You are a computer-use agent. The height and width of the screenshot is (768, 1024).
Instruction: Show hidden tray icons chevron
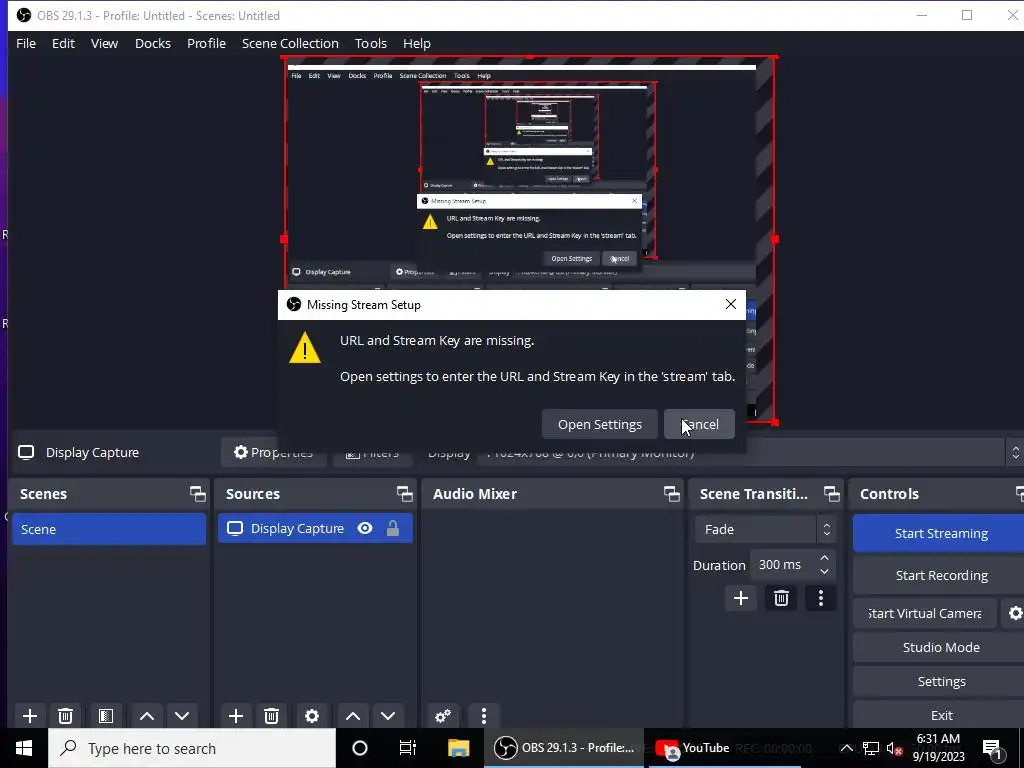click(846, 748)
